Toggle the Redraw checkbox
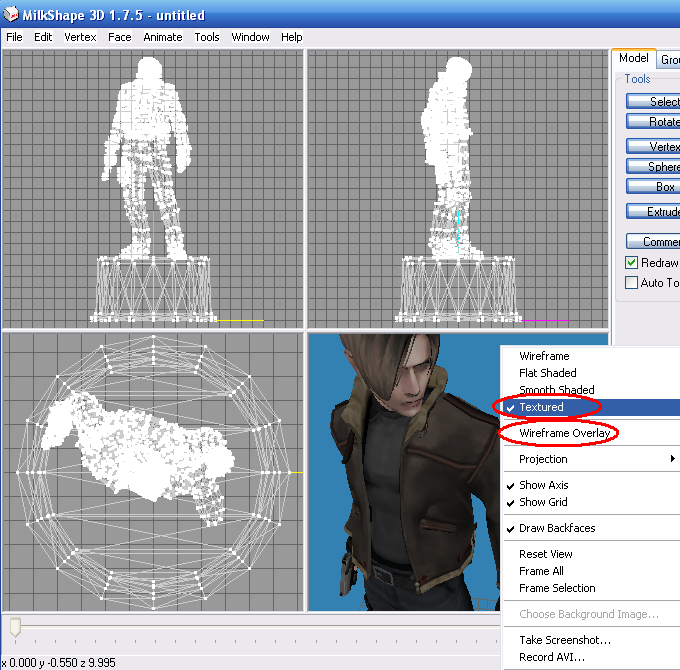 (x=632, y=262)
